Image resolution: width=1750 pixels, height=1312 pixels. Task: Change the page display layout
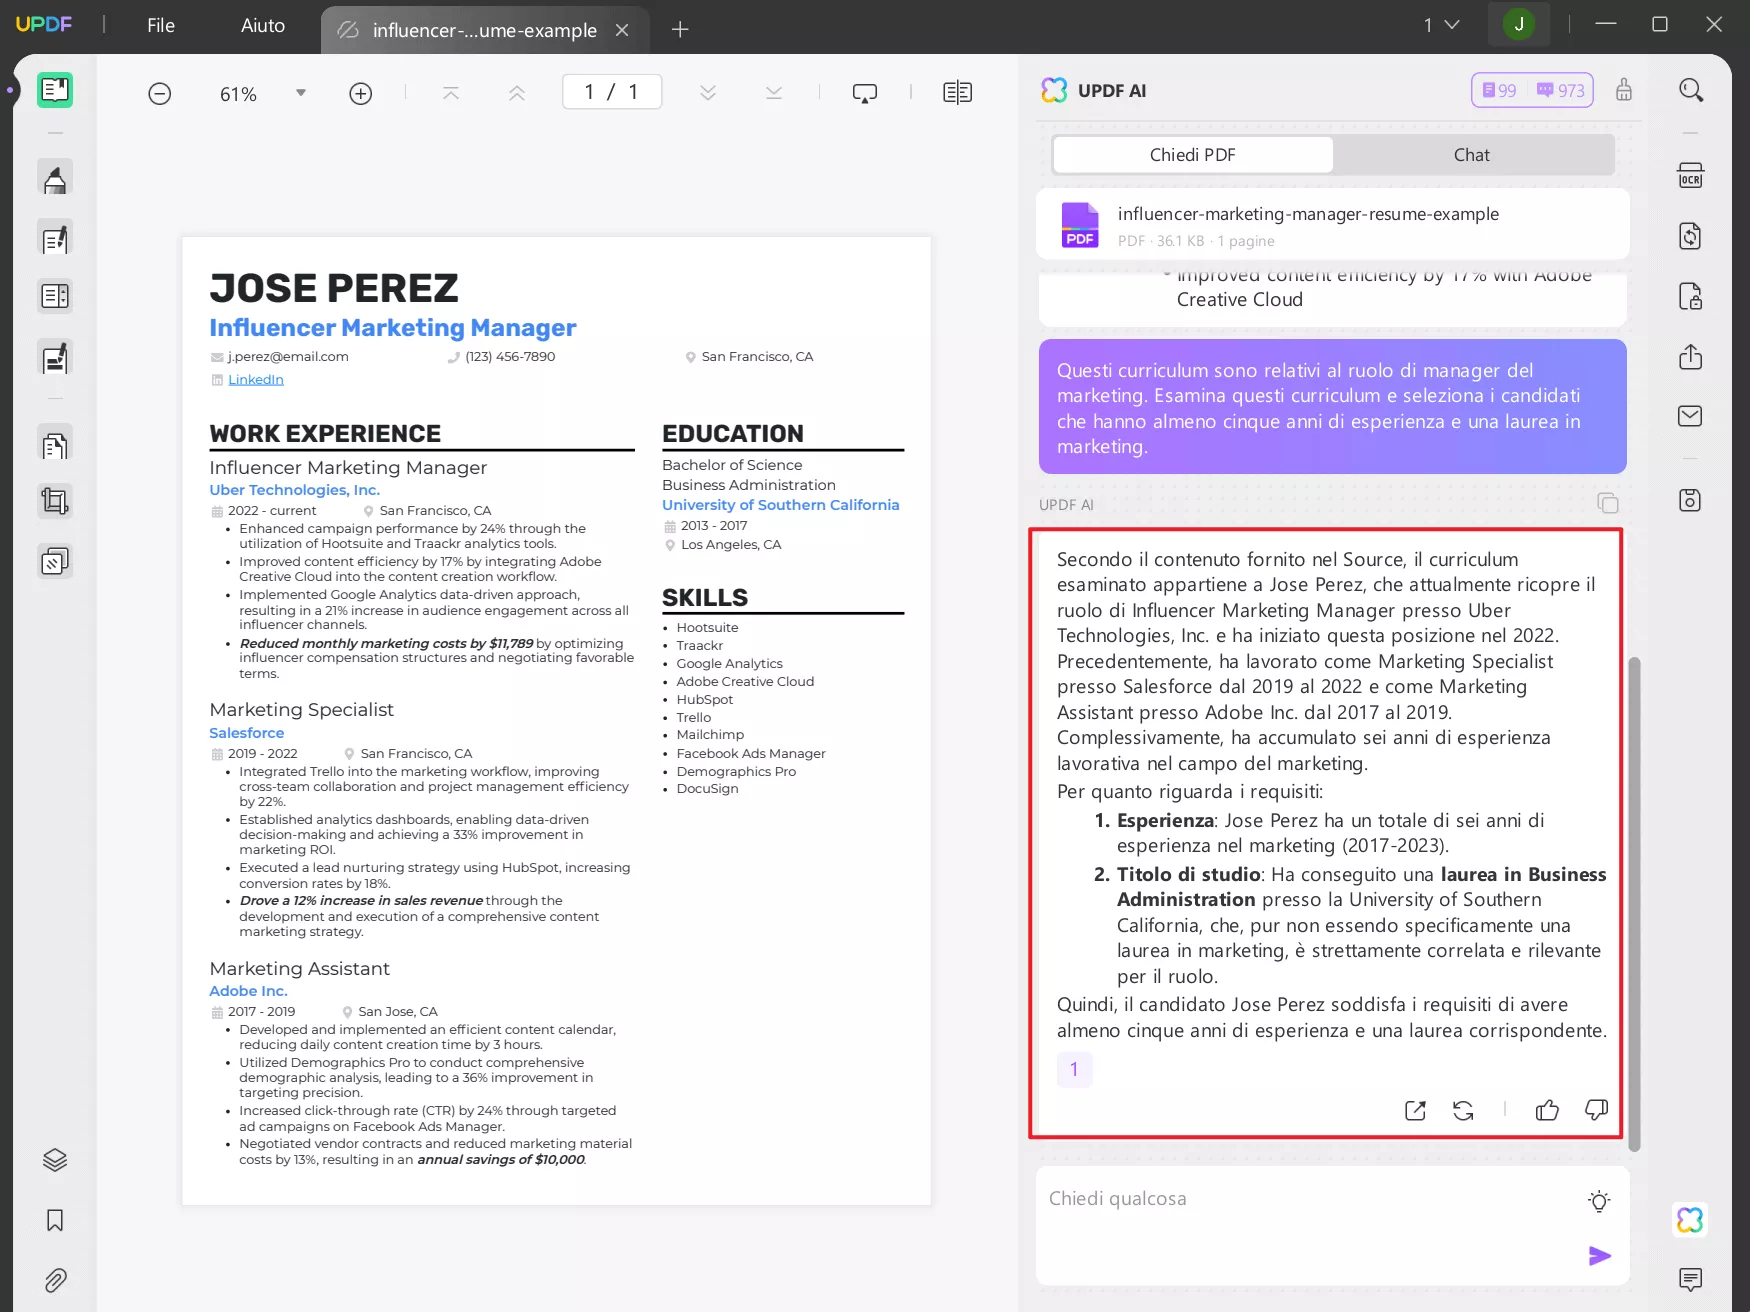tap(958, 93)
